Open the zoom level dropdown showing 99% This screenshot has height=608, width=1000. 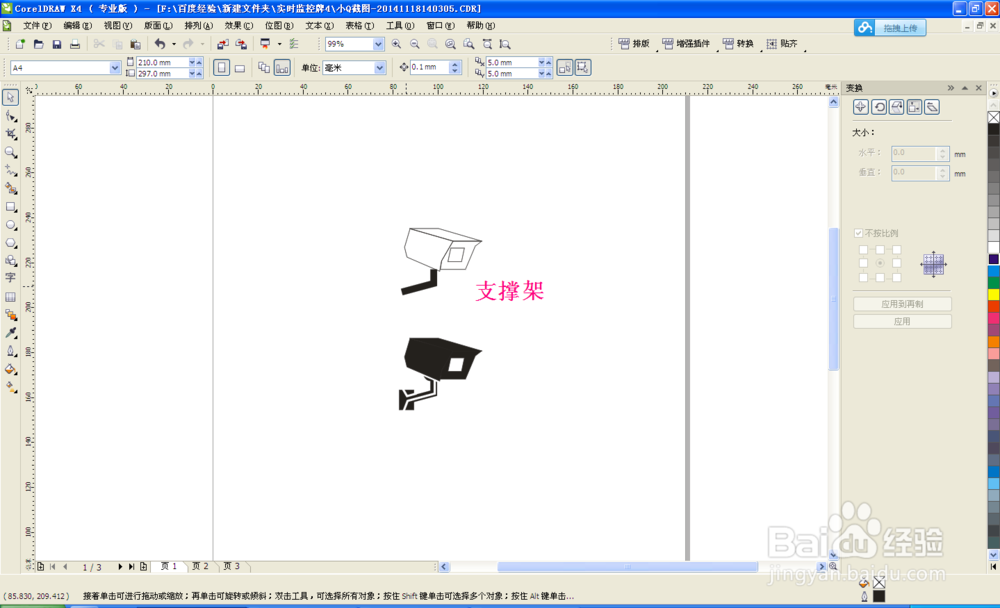click(378, 44)
